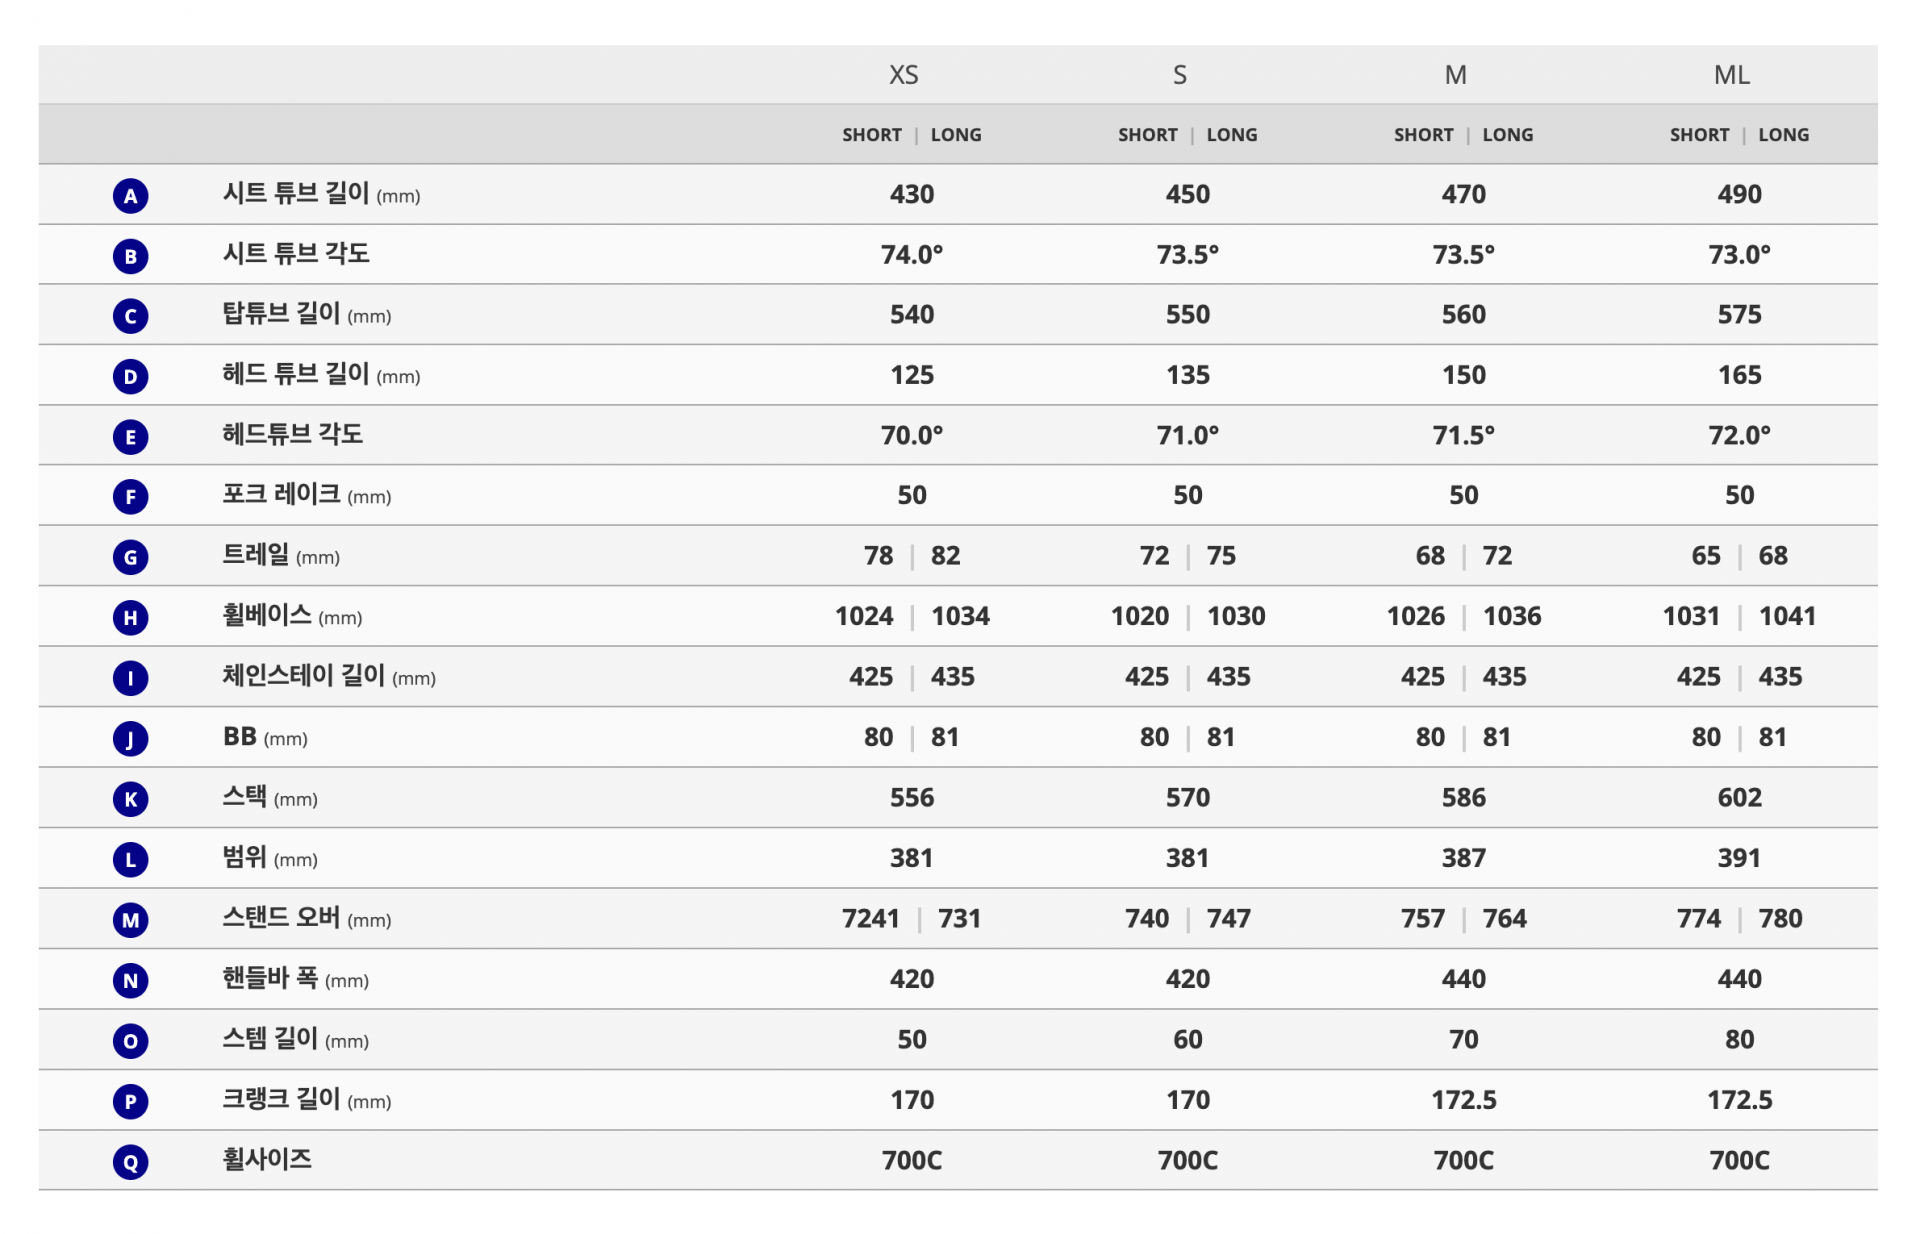This screenshot has width=1920, height=1234.
Task: Click the XS short wheelbase value 1024
Action: coord(864,616)
